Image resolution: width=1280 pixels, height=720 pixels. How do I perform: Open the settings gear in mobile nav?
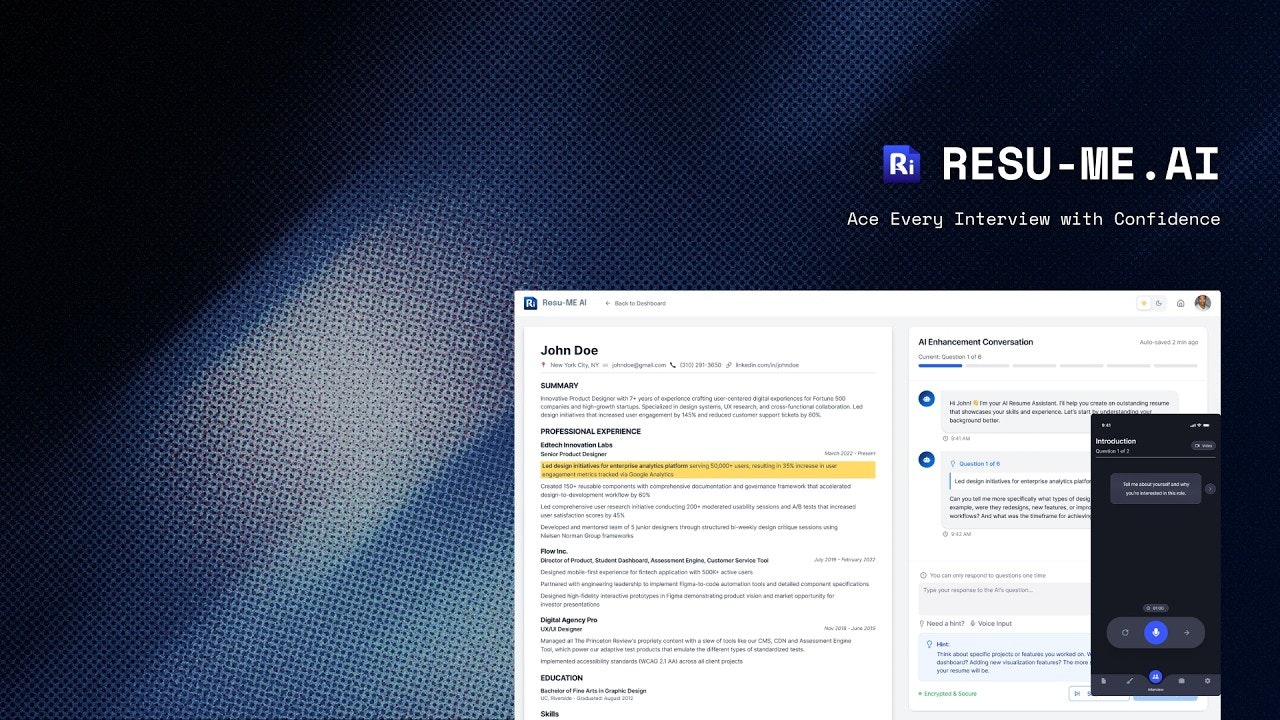(x=1207, y=681)
